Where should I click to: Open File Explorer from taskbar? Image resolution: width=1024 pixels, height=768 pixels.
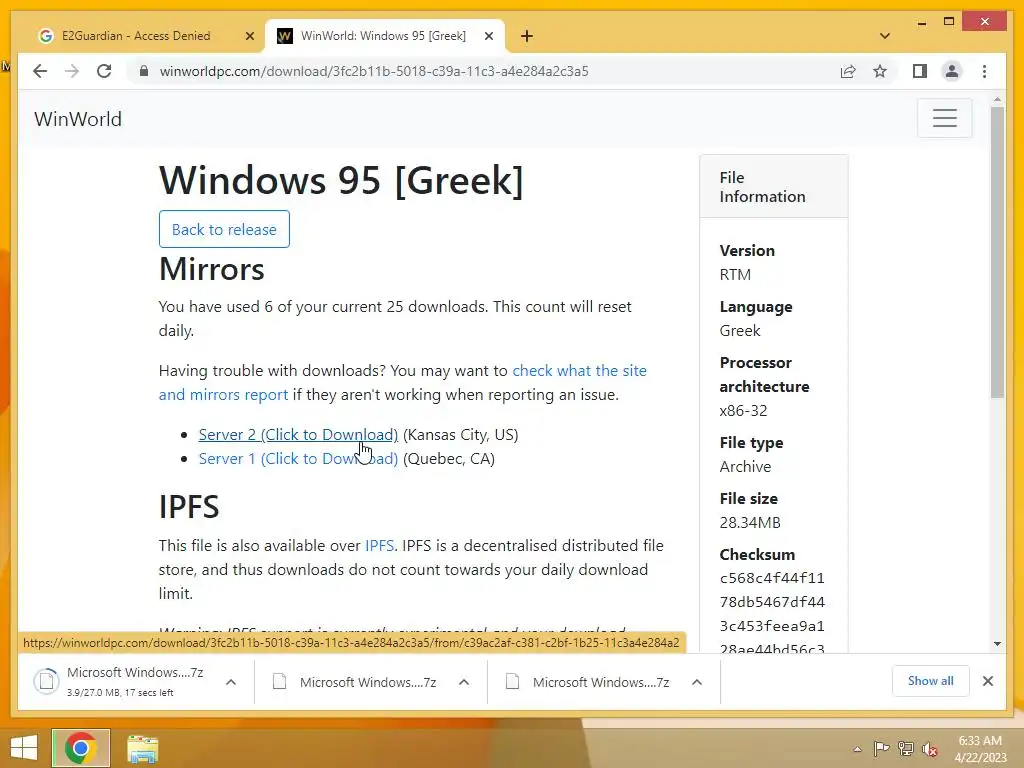click(142, 749)
